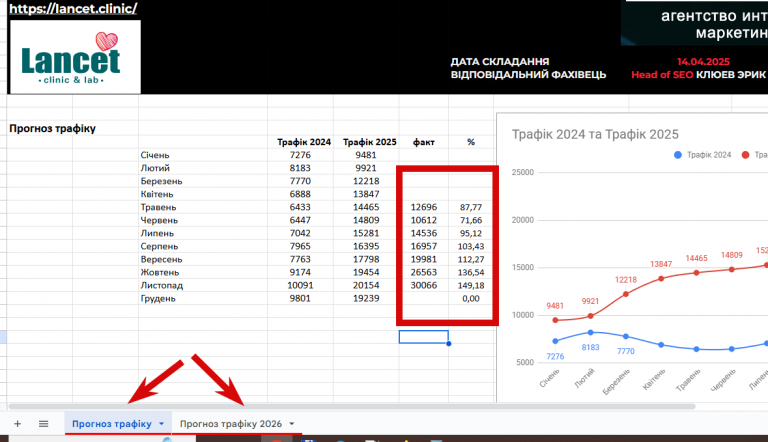Click the Lancet clinic & lab logo
The image size is (768, 442).
click(x=75, y=57)
